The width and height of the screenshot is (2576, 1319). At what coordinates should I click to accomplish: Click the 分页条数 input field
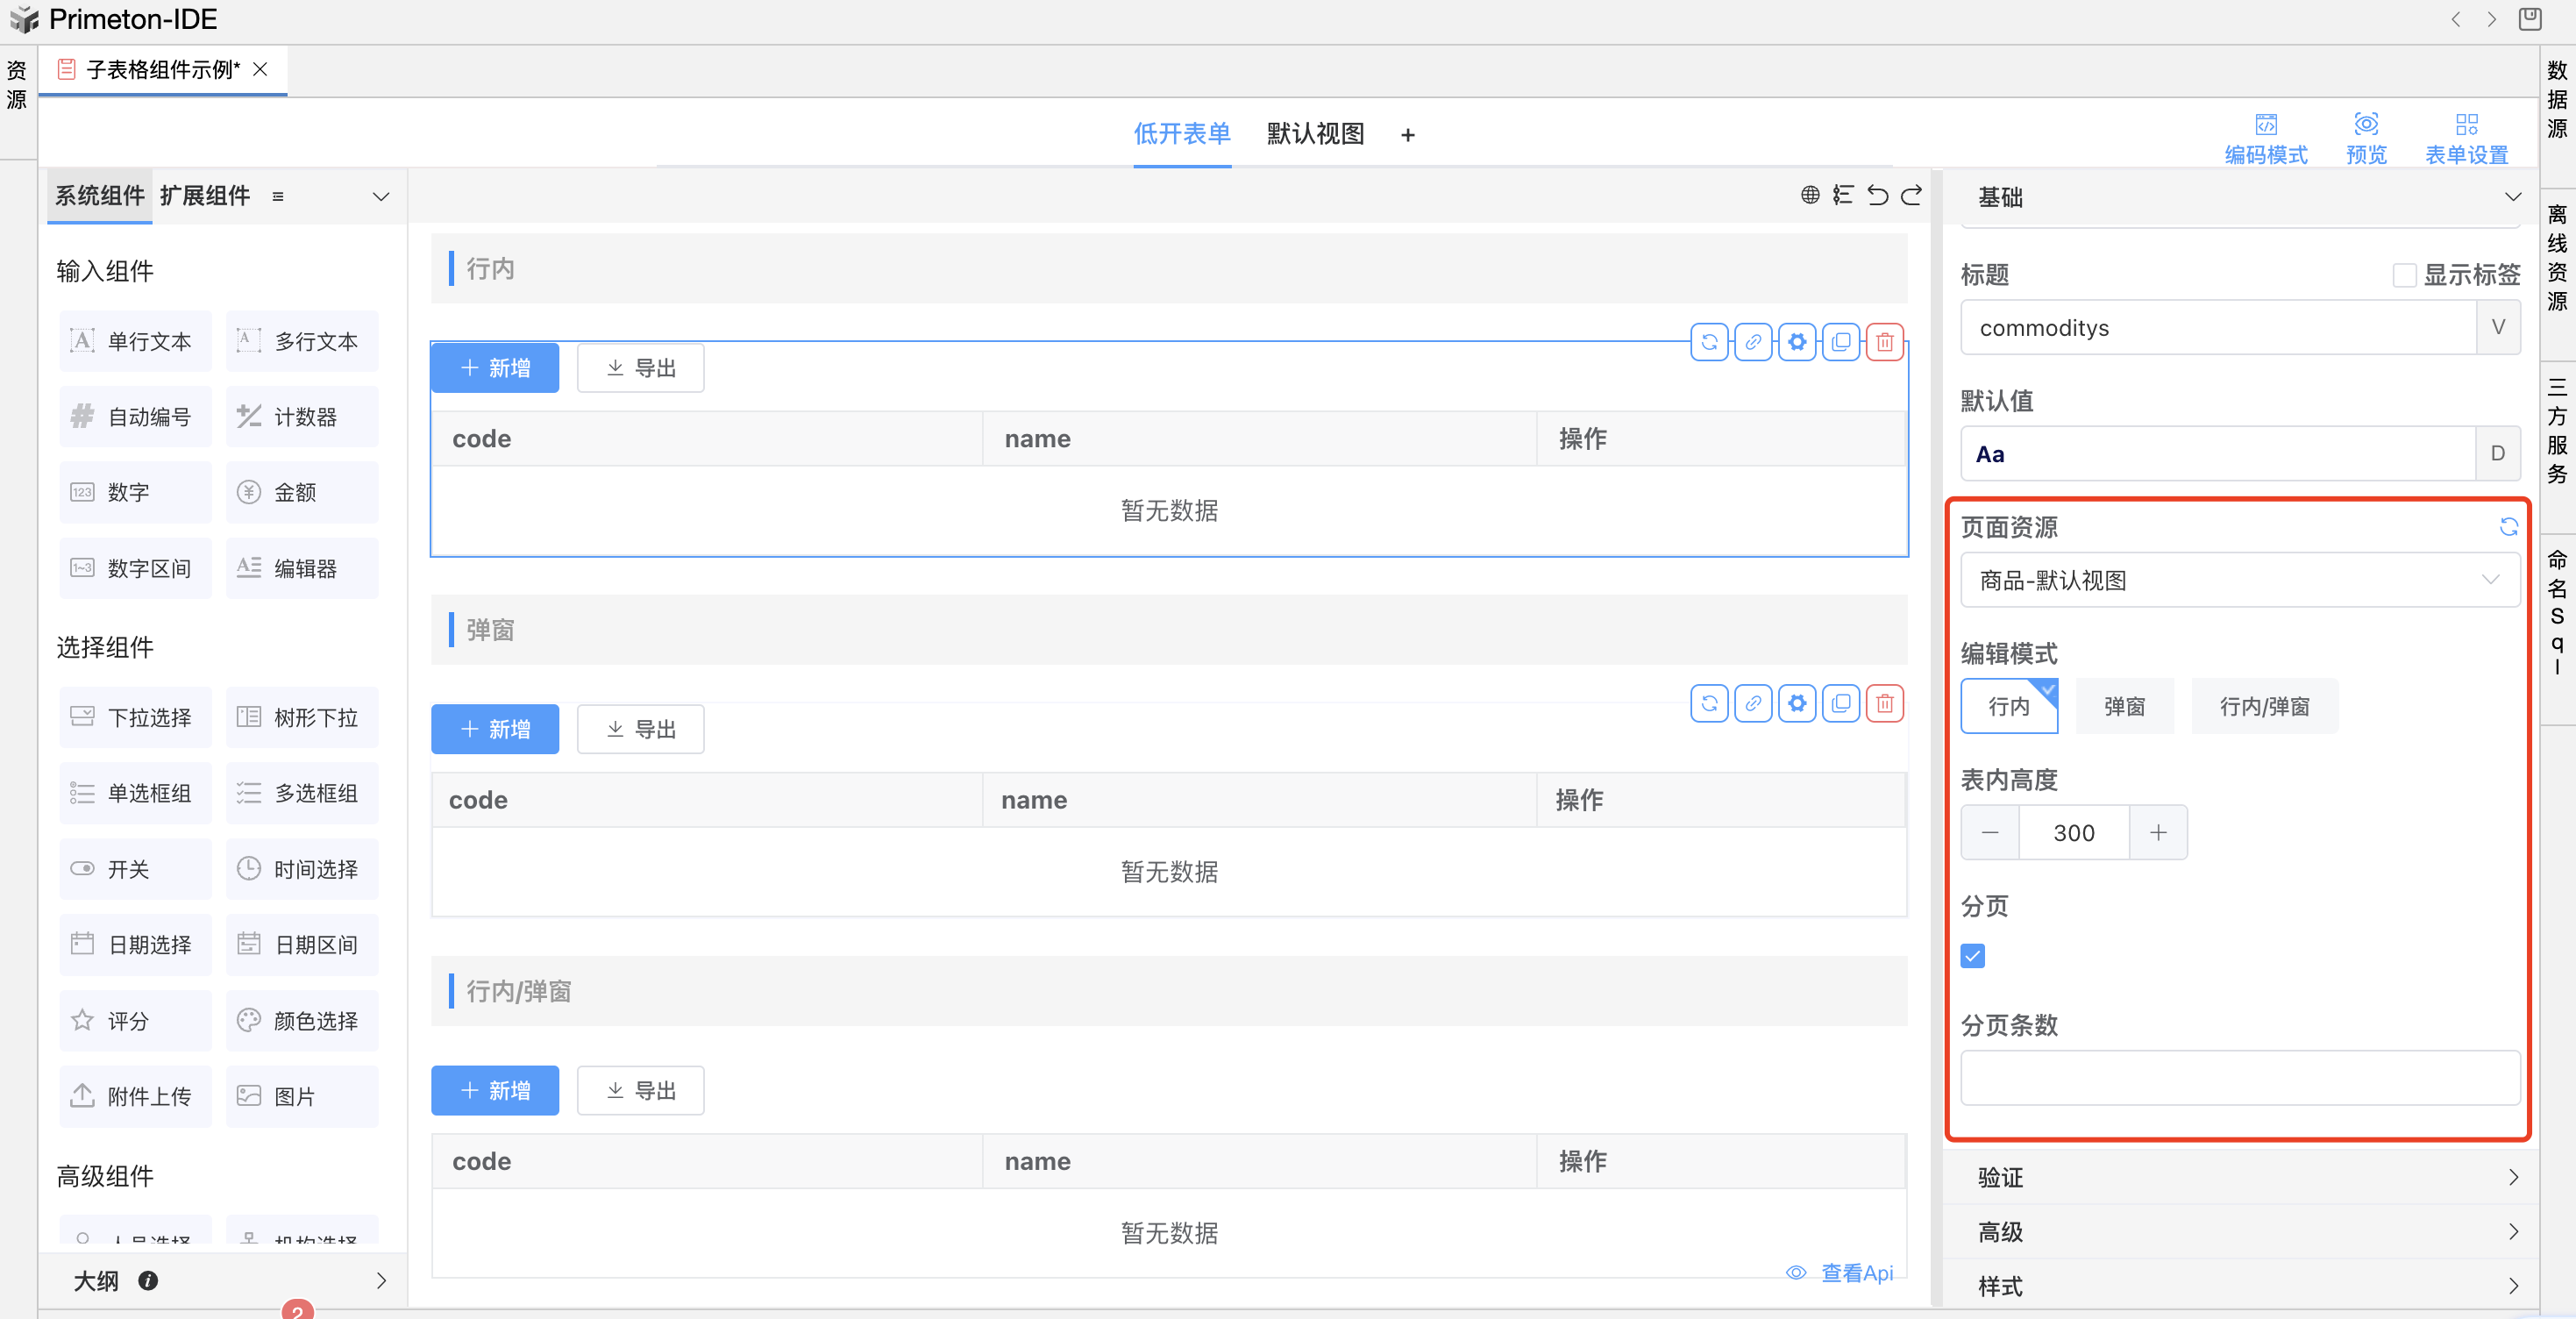click(x=2239, y=1078)
